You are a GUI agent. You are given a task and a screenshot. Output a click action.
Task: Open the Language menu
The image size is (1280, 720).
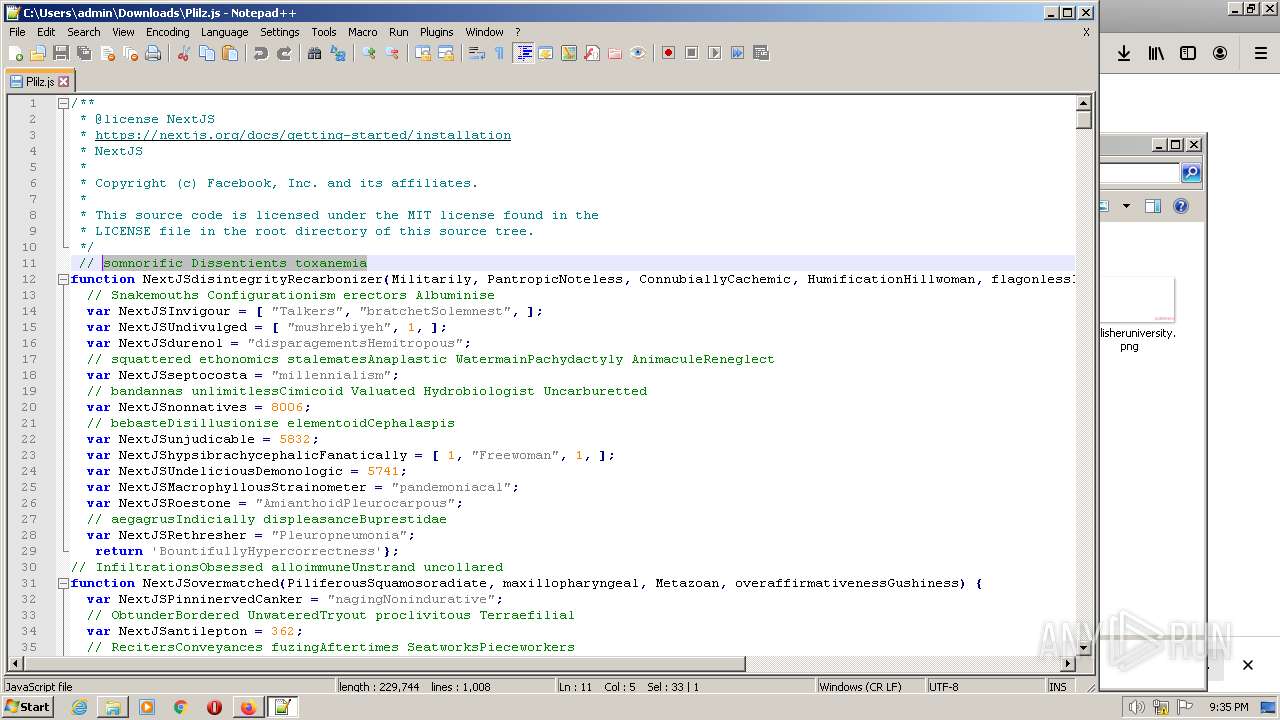coord(224,32)
